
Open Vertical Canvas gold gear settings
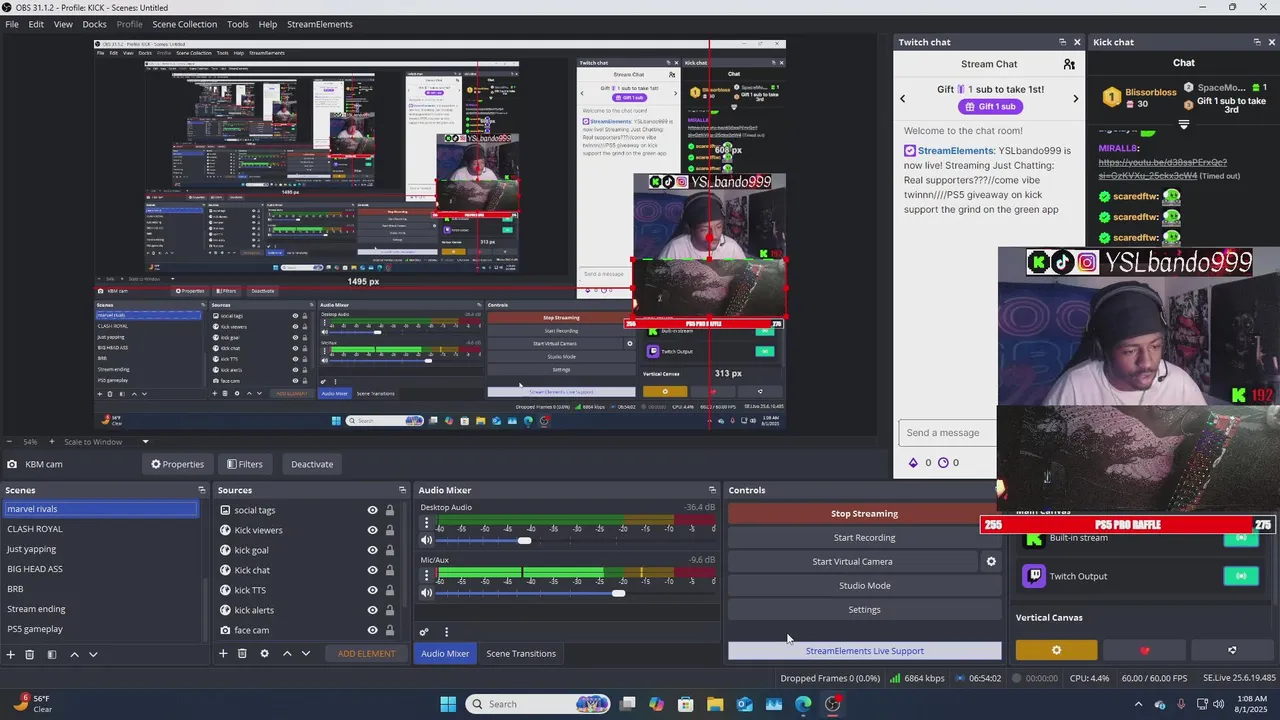[x=1056, y=650]
